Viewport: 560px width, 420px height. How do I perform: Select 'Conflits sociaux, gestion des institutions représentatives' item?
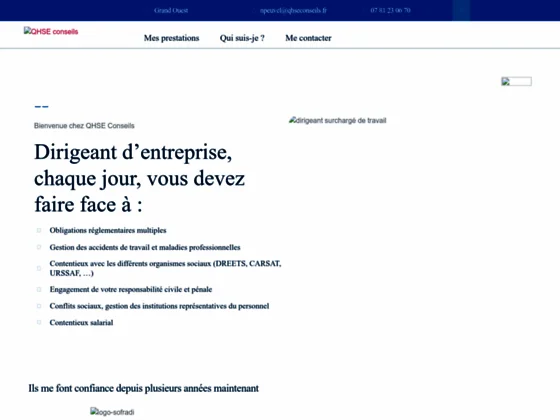tap(159, 306)
